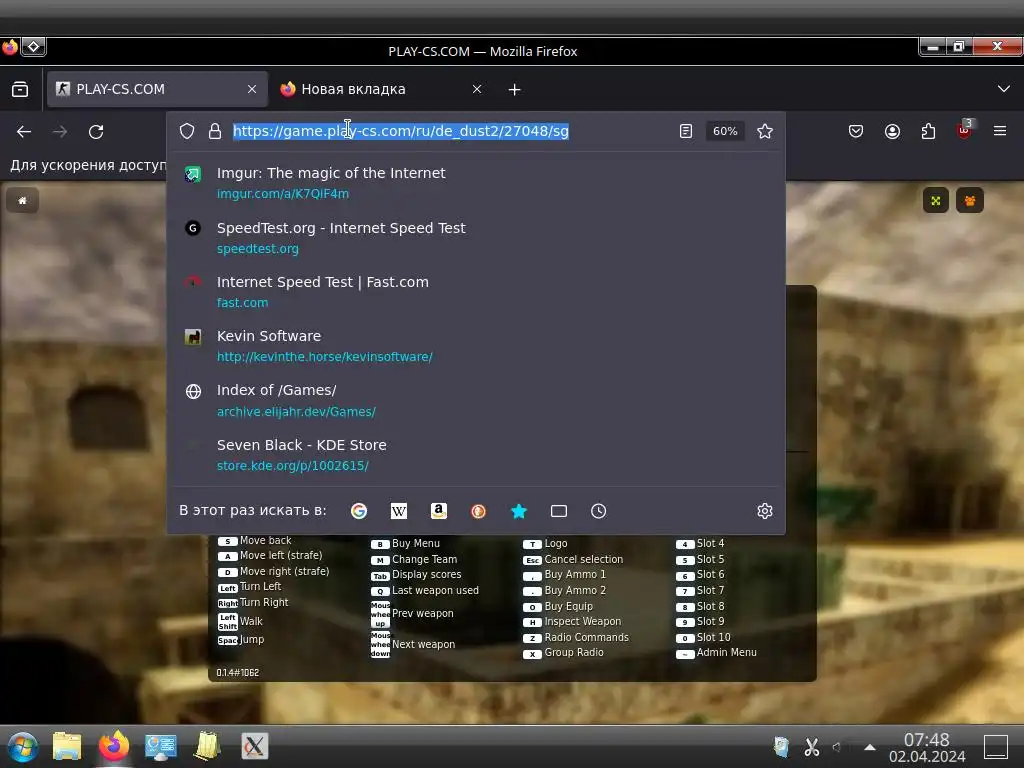Screen dimensions: 1024x768
Task: Open file manager from taskbar
Action: tap(67, 746)
